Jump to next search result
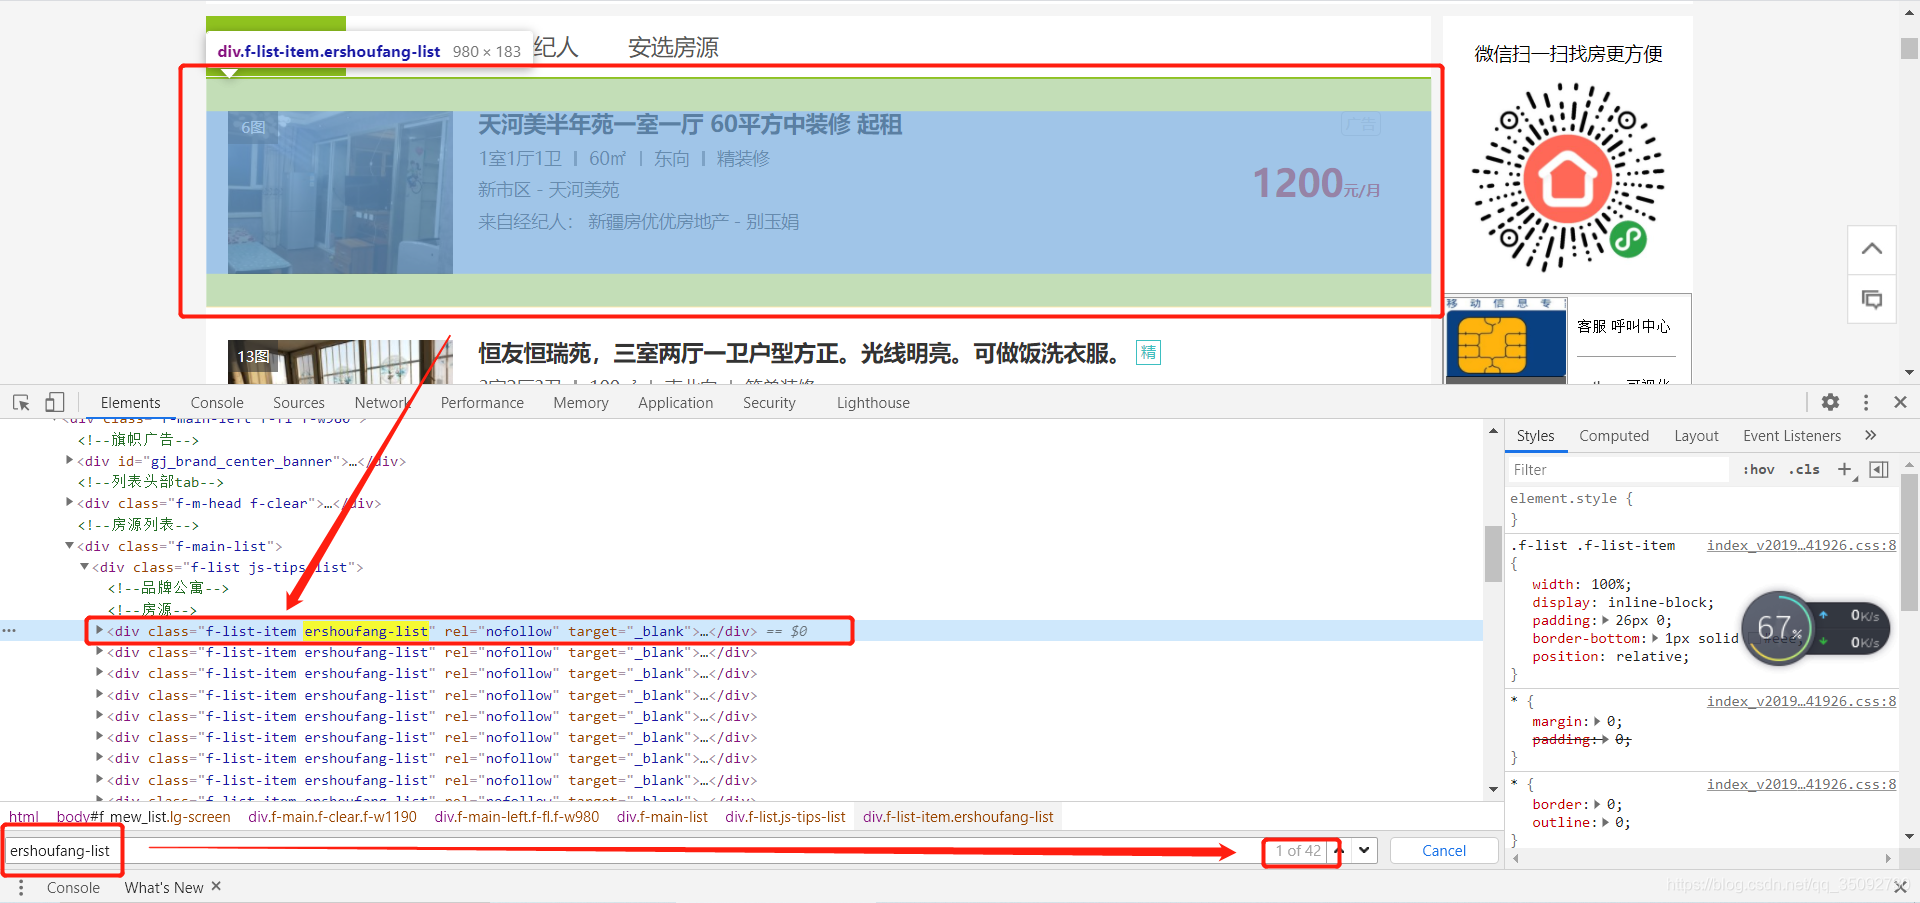The image size is (1920, 903). (x=1364, y=850)
